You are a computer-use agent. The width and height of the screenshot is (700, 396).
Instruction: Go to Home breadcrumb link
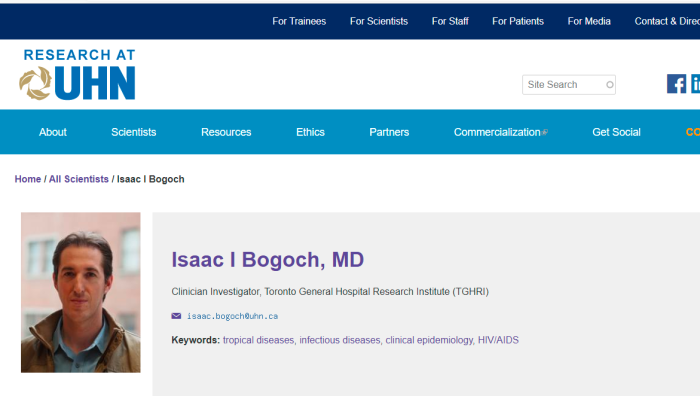pos(28,179)
